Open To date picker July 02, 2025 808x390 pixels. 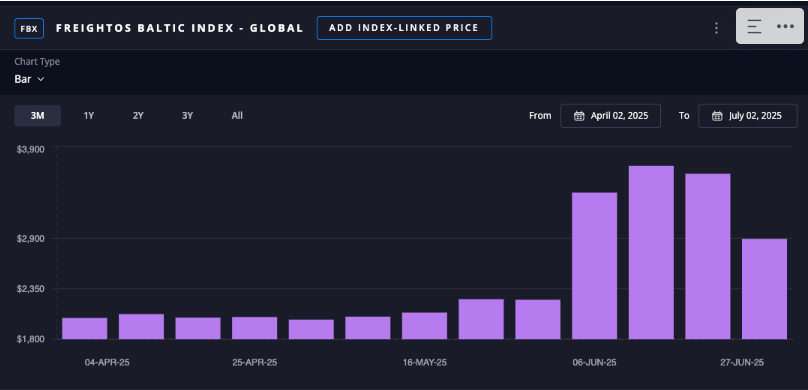pos(748,116)
